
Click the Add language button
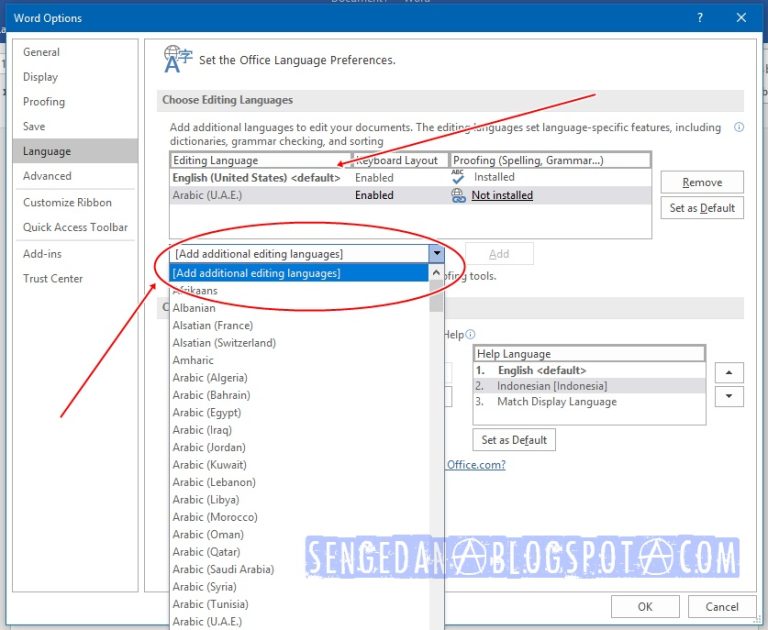pos(499,254)
